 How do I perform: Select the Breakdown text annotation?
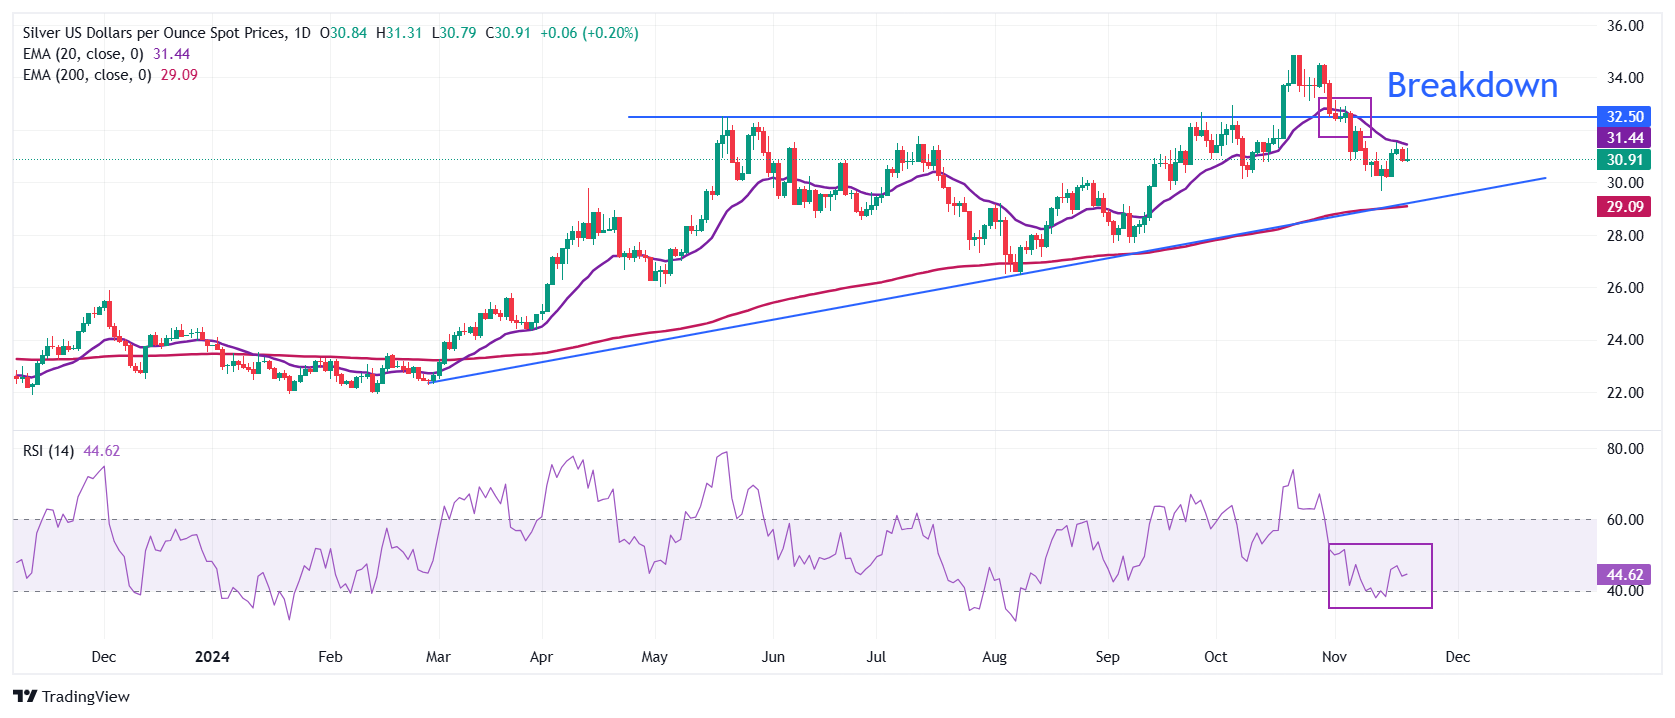[1471, 86]
